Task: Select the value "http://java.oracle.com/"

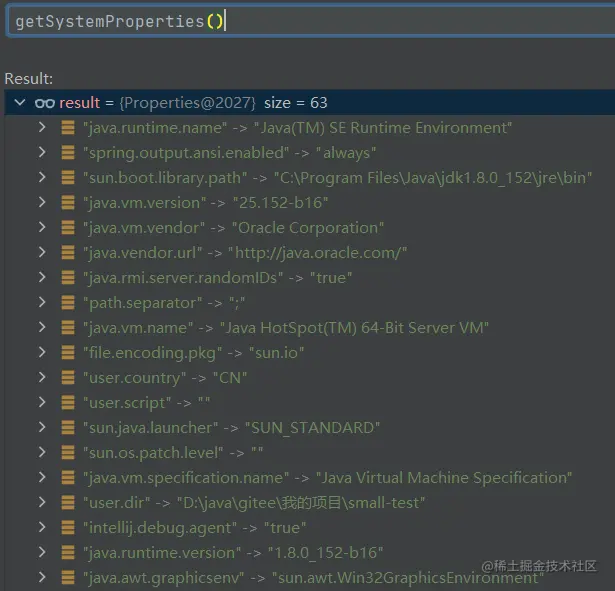Action: pos(318,253)
